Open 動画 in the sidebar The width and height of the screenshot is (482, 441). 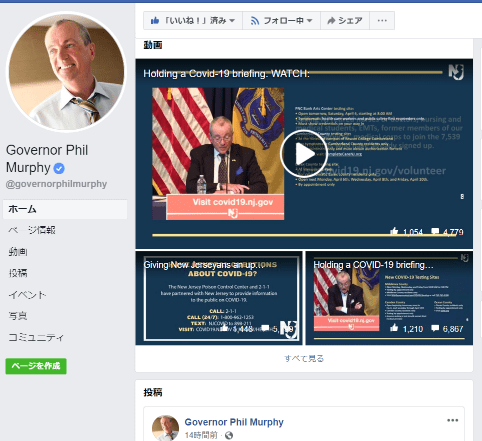pyautogui.click(x=18, y=252)
